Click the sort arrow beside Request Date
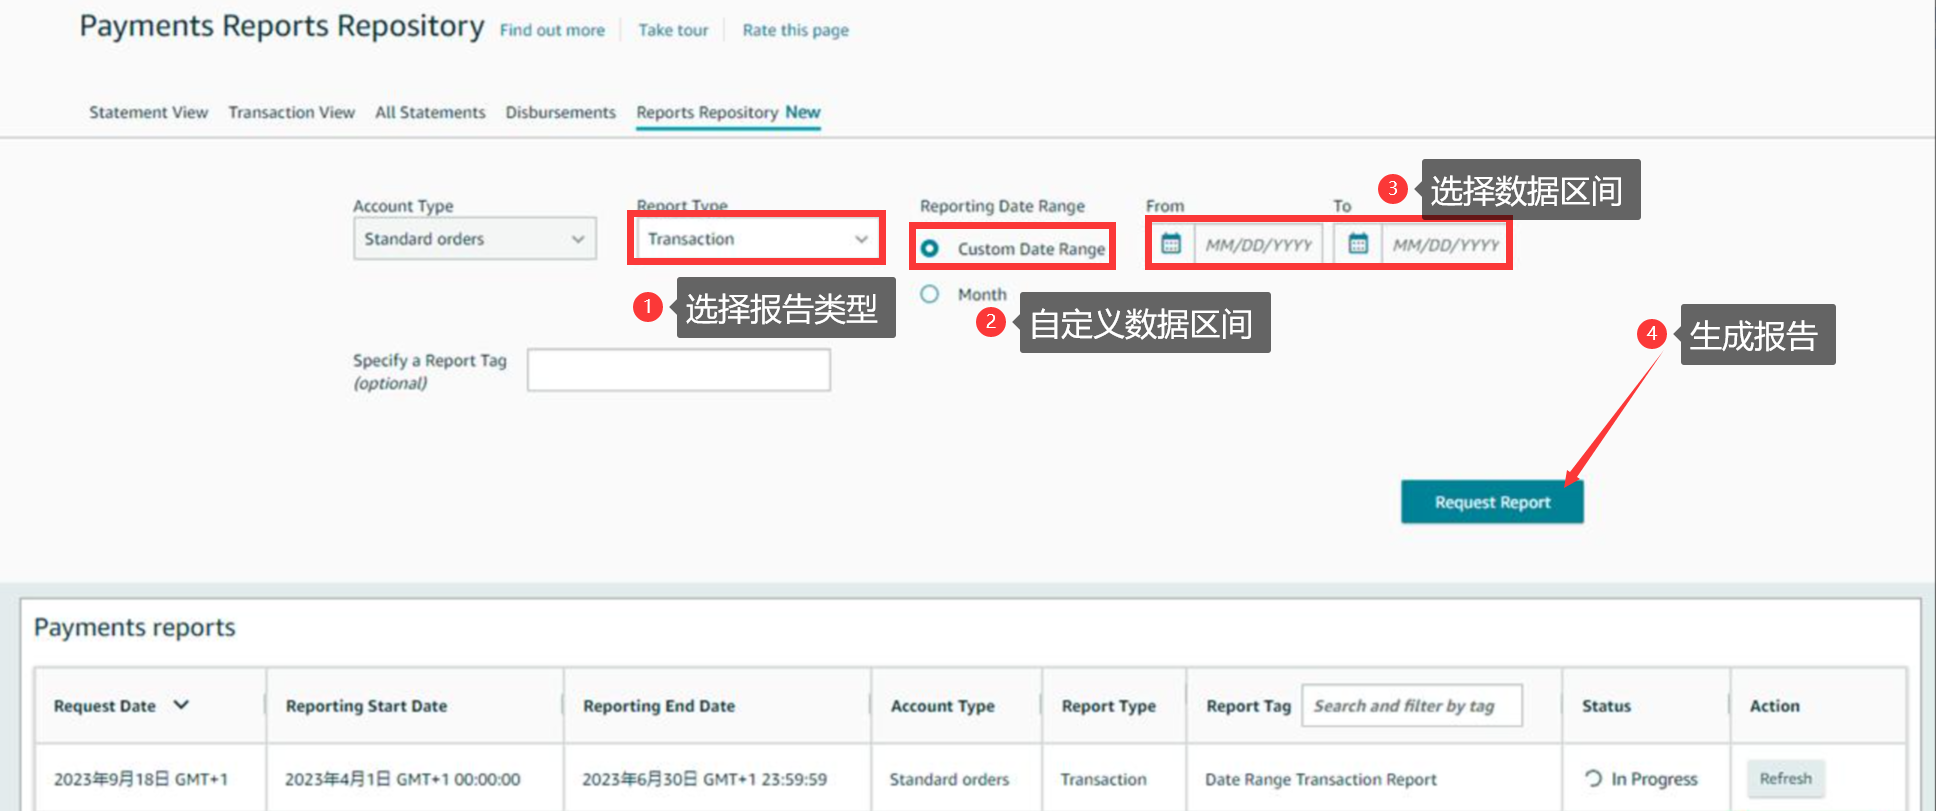Viewport: 1936px width, 811px height. (181, 705)
